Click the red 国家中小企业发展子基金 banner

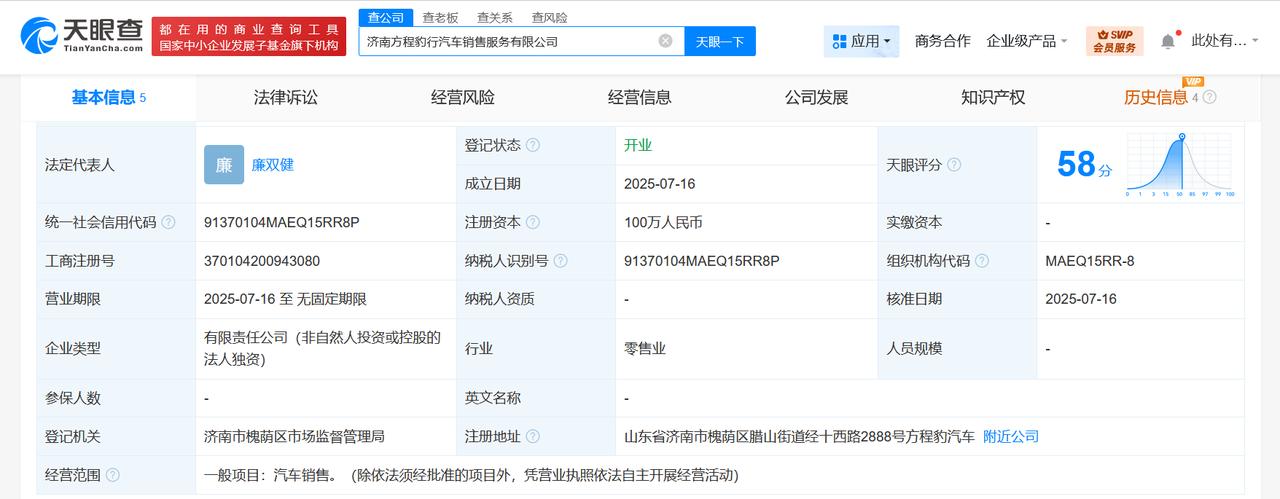(x=249, y=36)
